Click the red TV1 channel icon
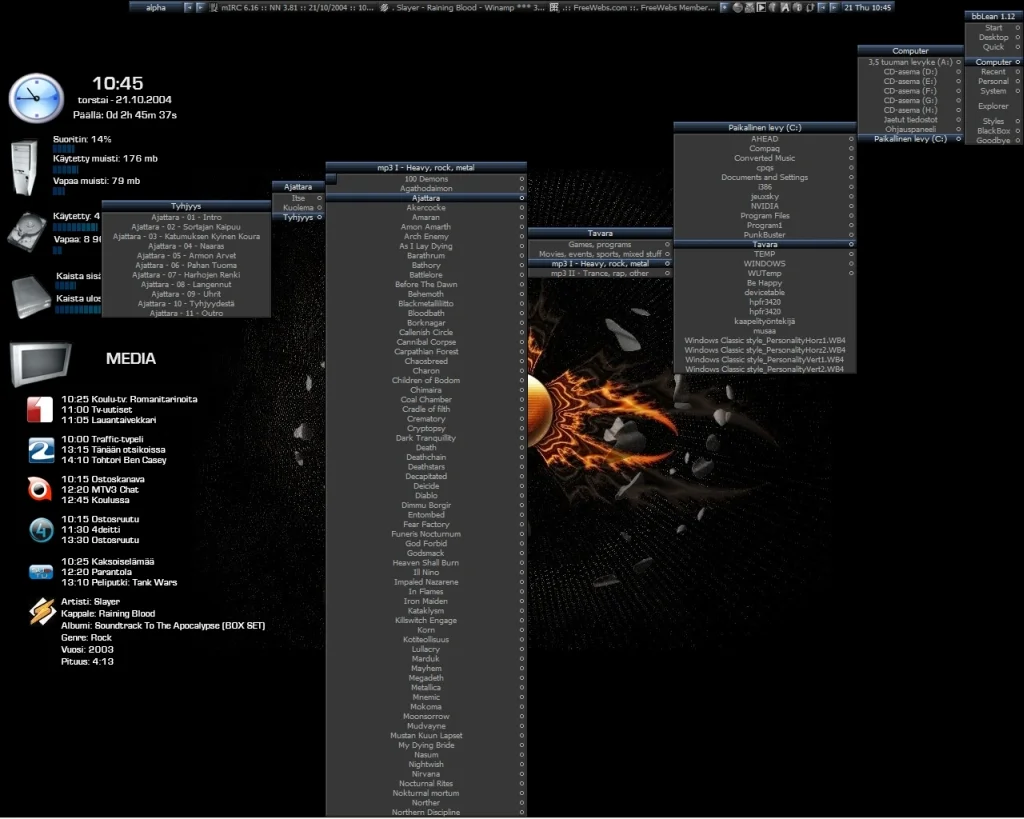The height and width of the screenshot is (819, 1024). click(x=40, y=409)
